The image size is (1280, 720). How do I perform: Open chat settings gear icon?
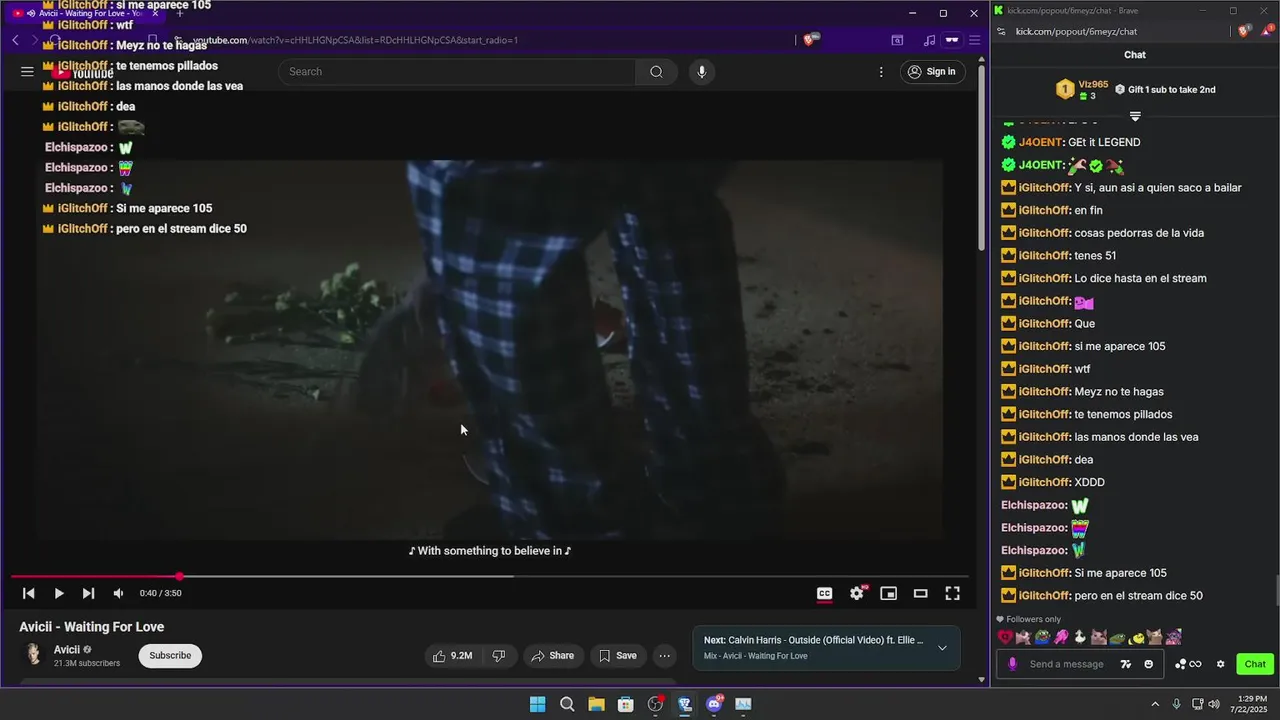click(x=1220, y=664)
